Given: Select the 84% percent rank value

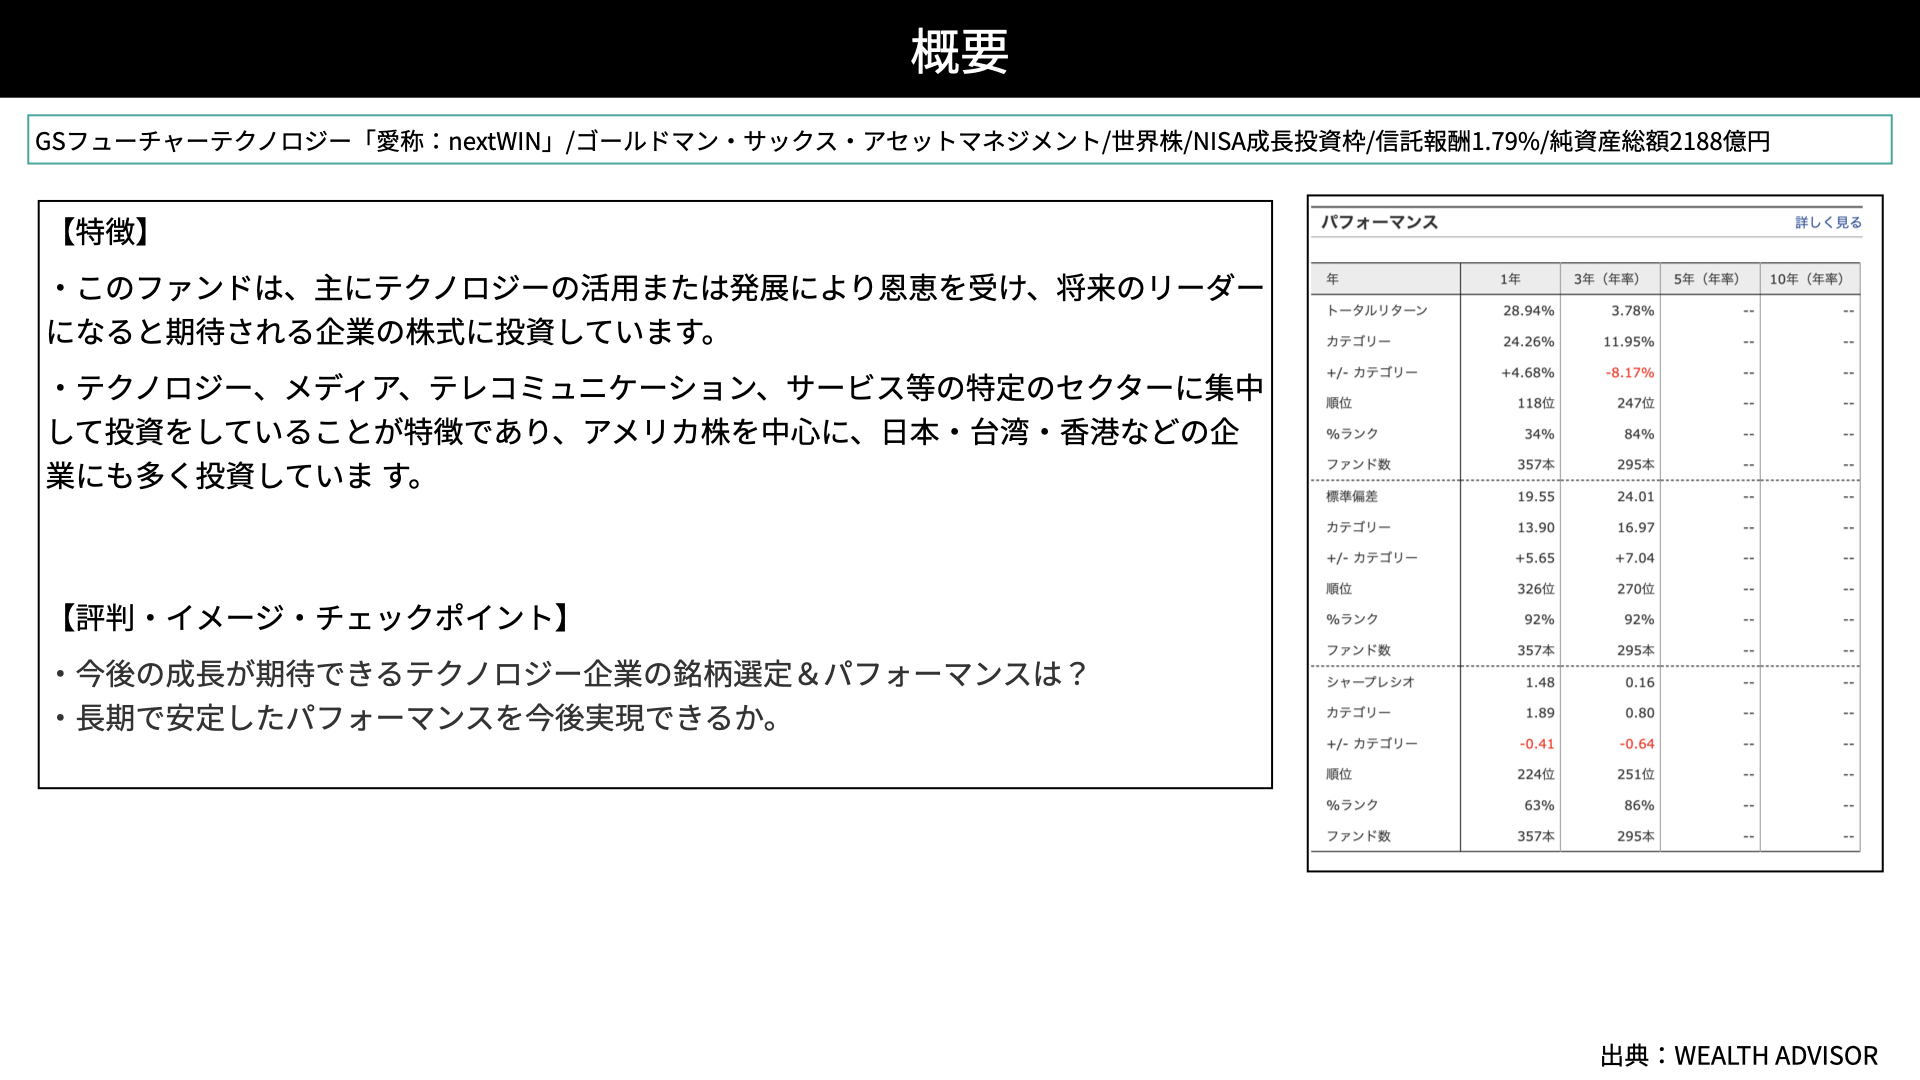Looking at the screenshot, I should [1639, 435].
